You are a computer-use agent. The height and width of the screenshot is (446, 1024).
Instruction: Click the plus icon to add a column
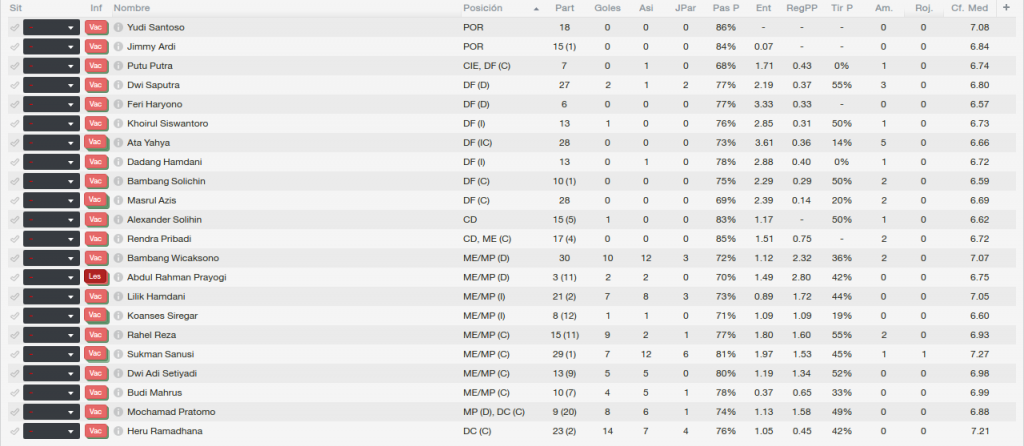(x=1006, y=8)
